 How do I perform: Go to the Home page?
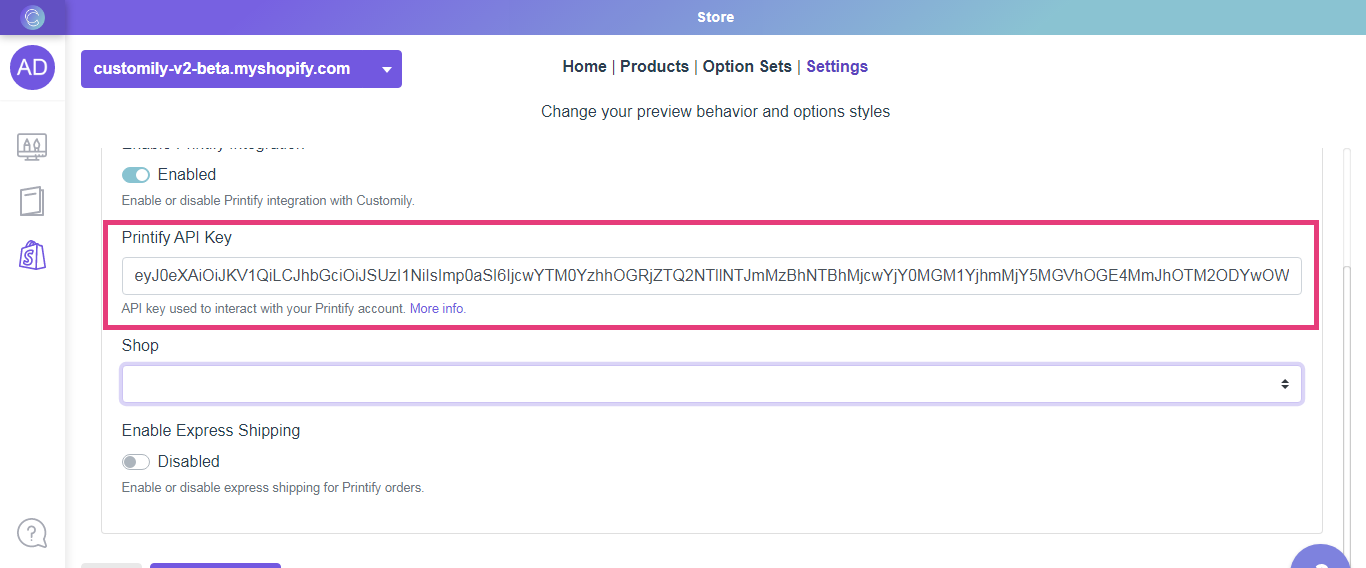[x=584, y=67]
